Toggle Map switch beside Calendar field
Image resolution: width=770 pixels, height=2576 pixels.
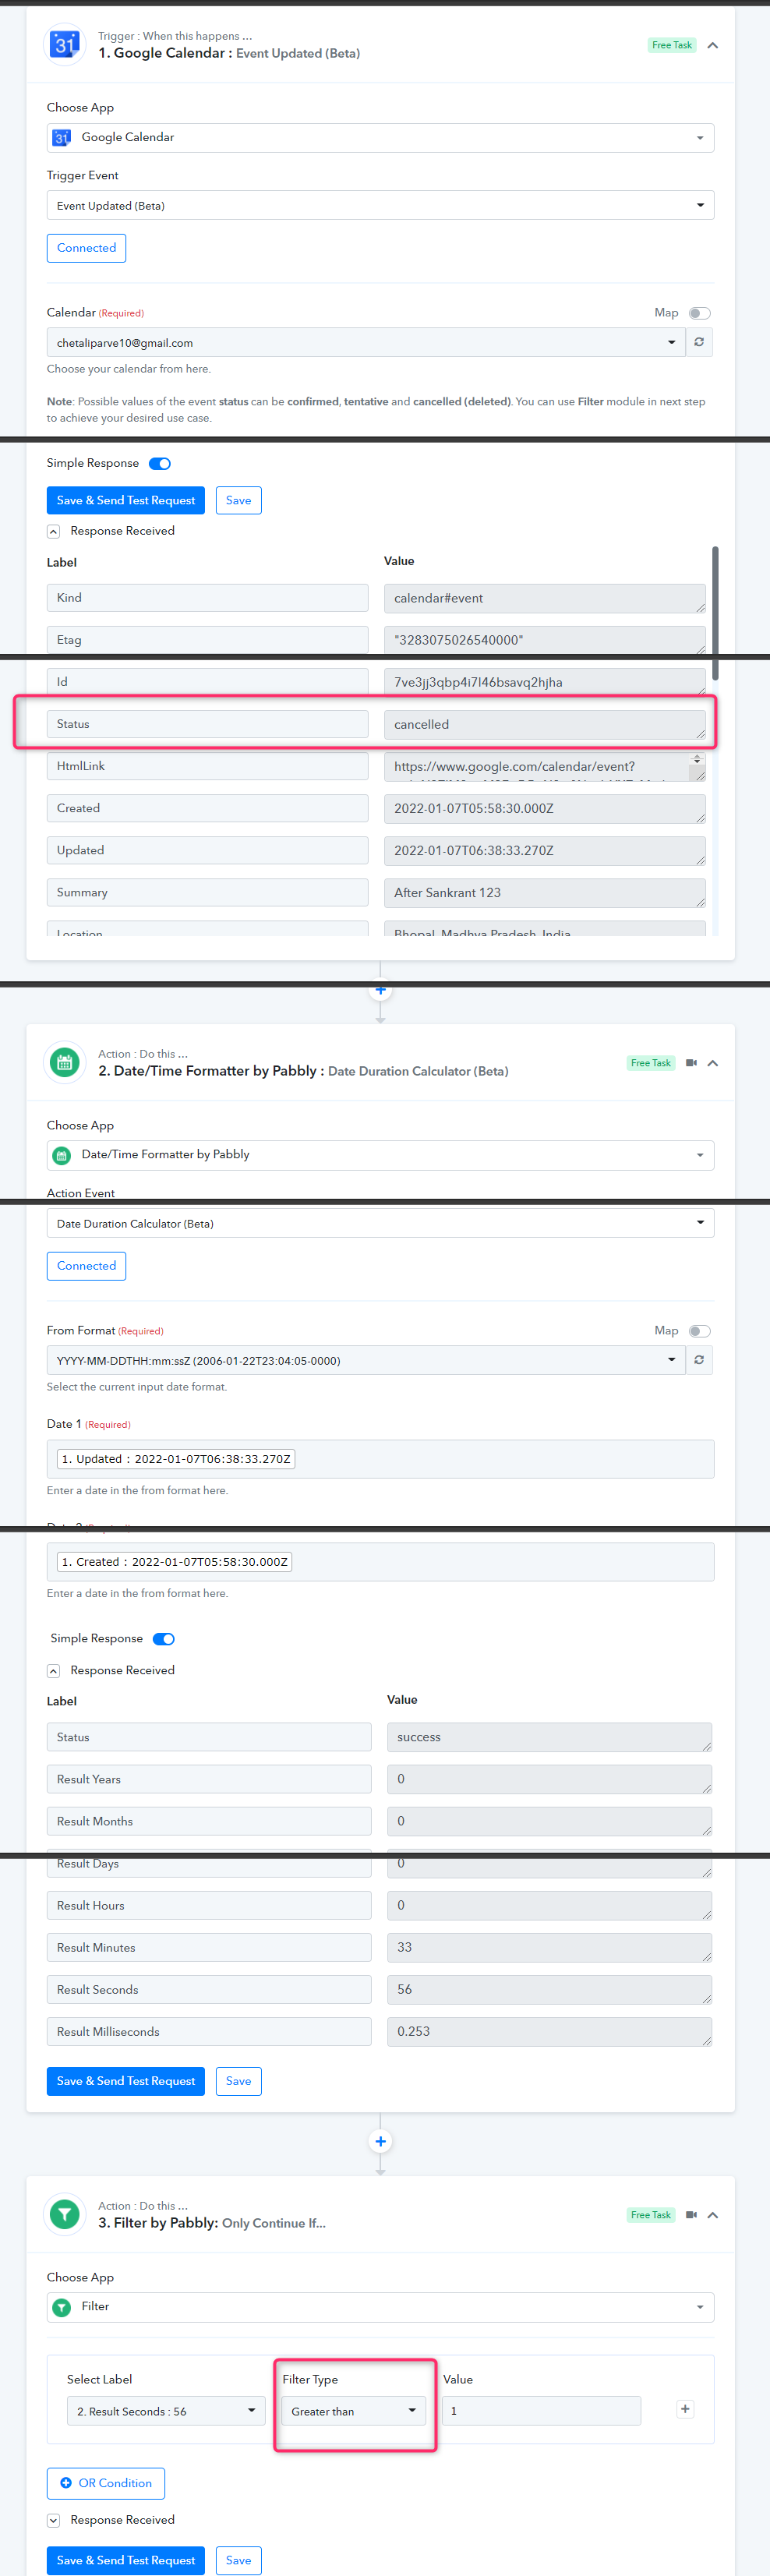[x=699, y=313]
